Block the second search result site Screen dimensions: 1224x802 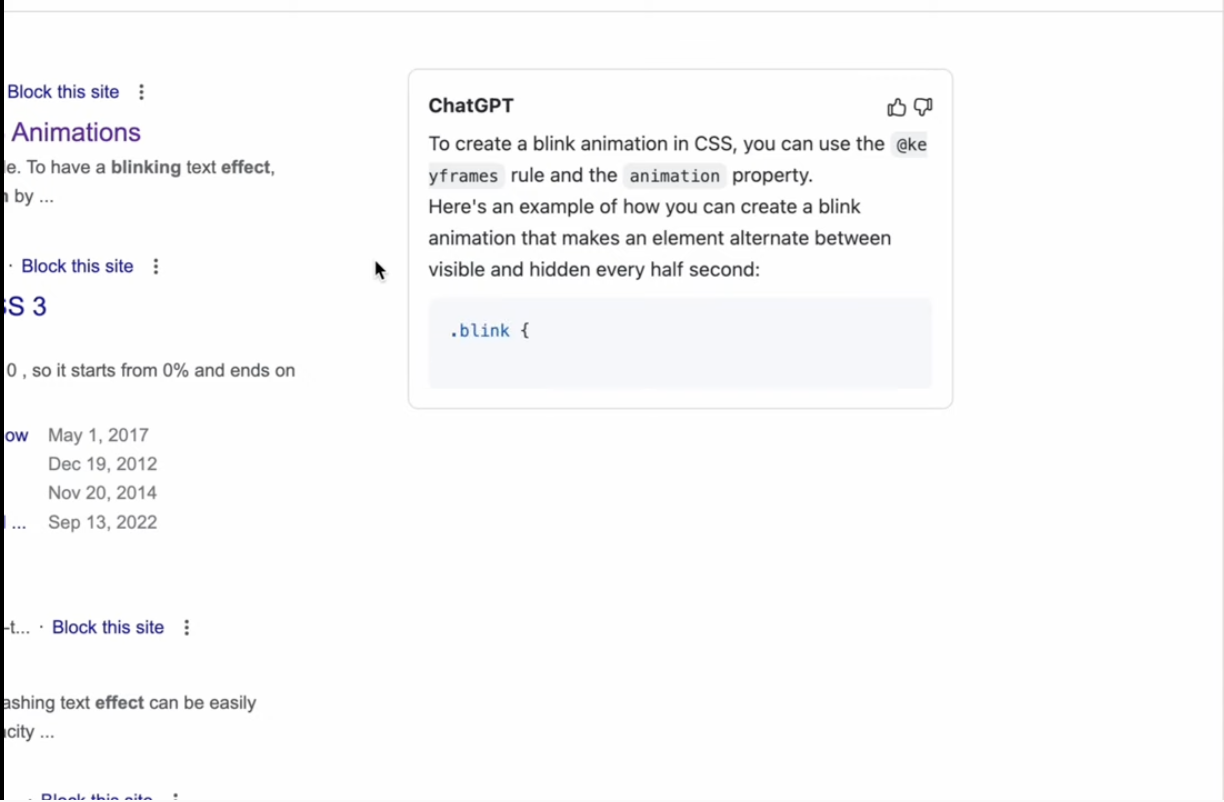click(x=77, y=266)
